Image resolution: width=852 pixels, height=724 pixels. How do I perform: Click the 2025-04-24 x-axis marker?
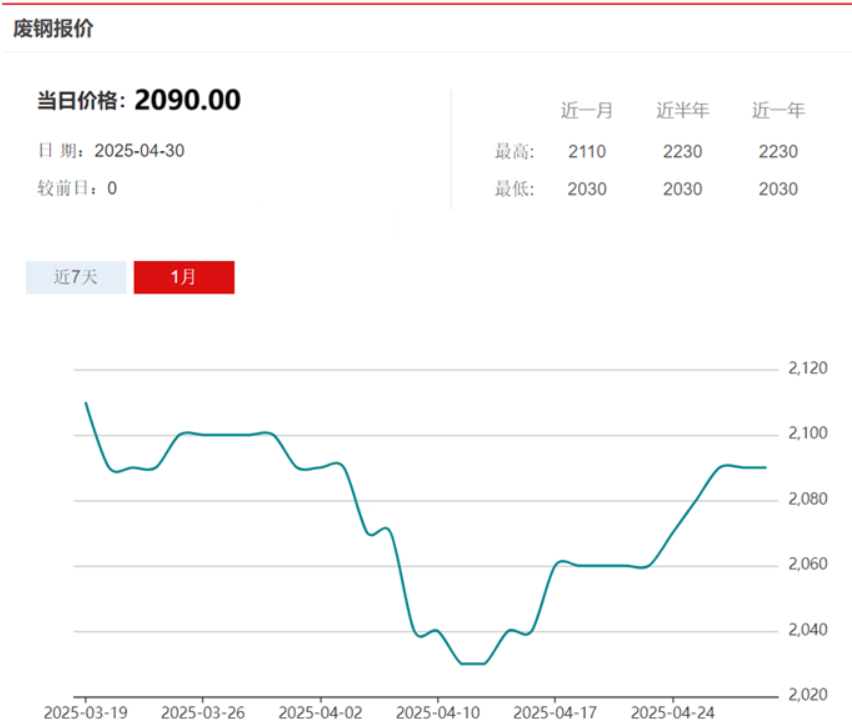click(x=673, y=713)
